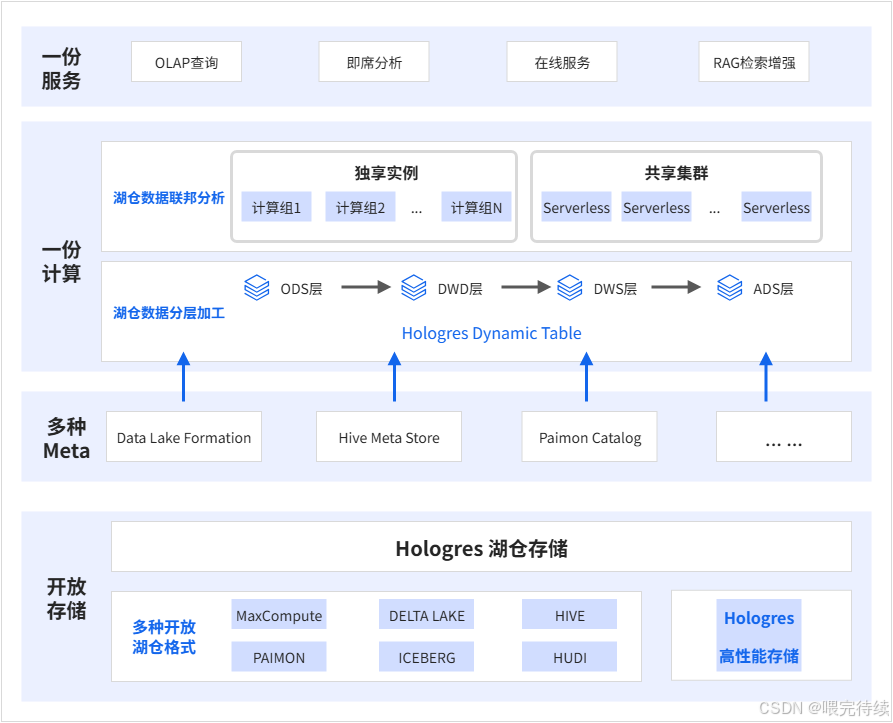Viewport: 893px width, 723px height.
Task: Click the DWD层 label
Action: 460,289
